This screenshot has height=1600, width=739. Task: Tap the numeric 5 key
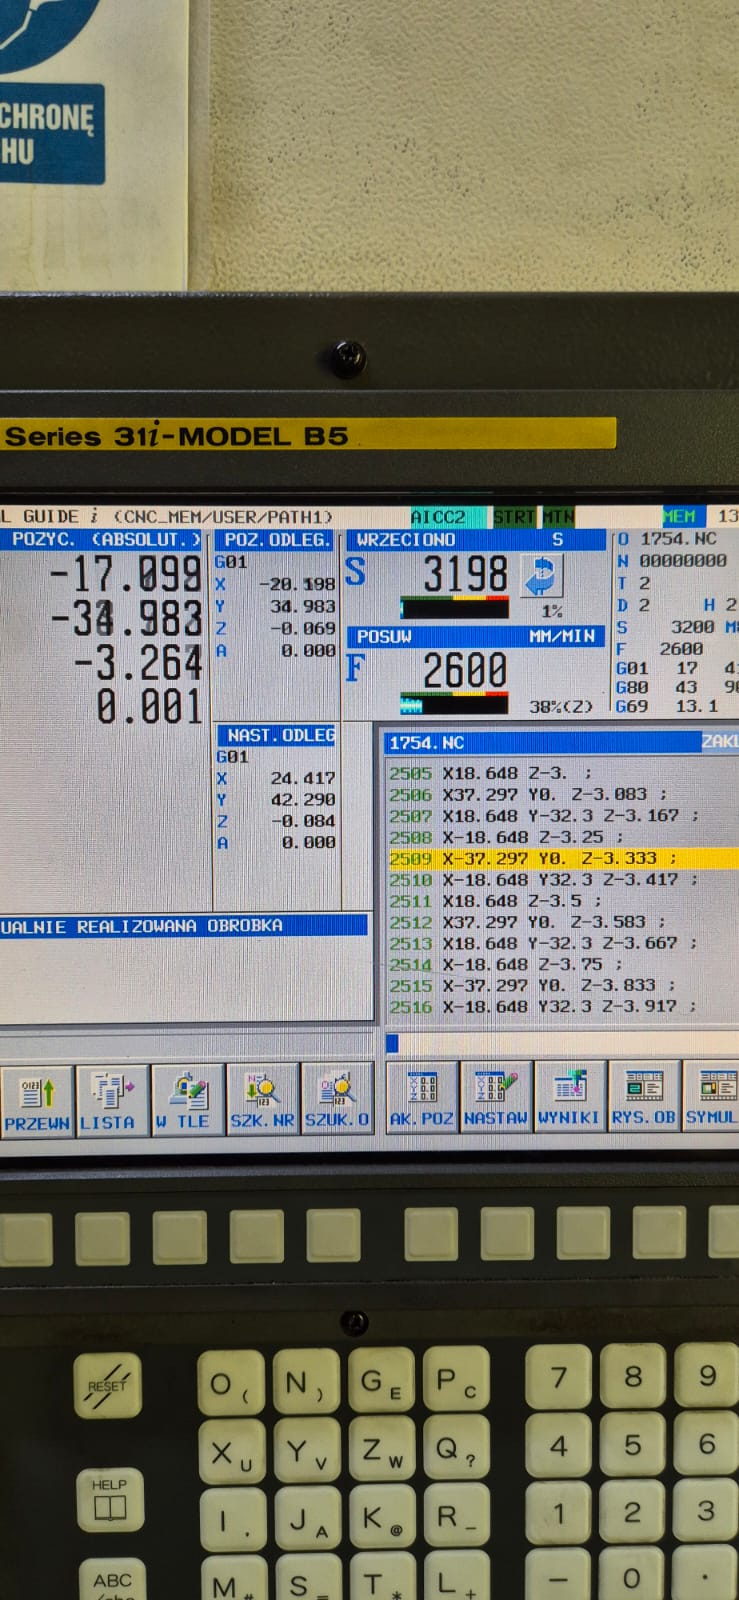[632, 1445]
